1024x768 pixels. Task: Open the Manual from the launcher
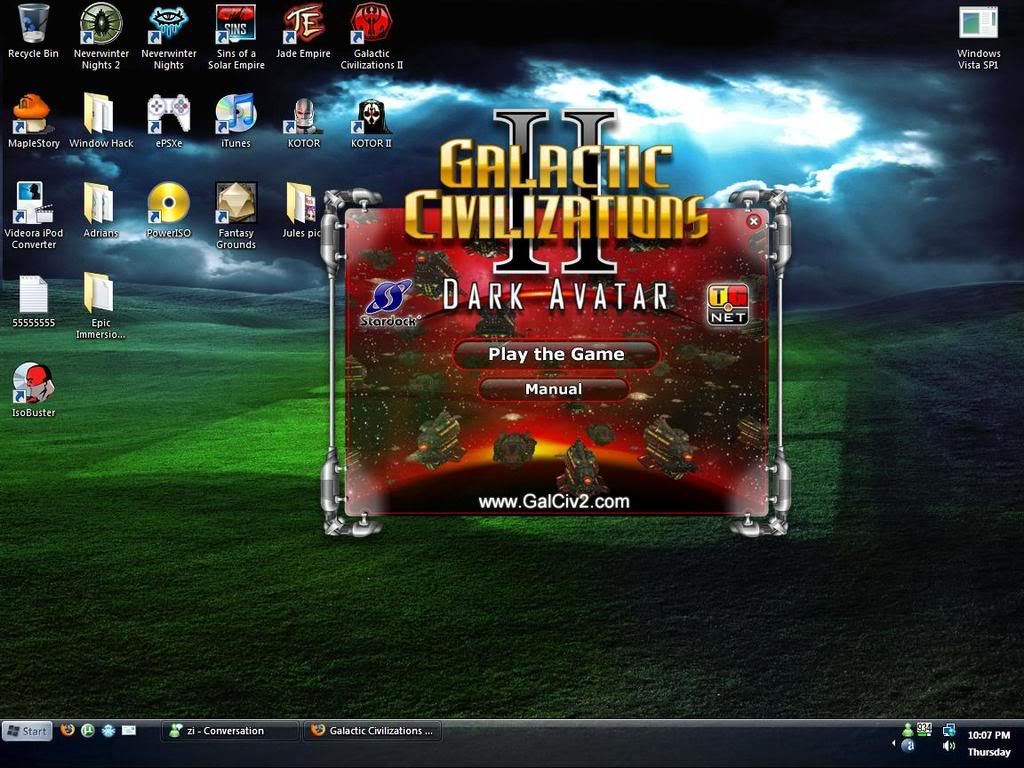point(554,389)
